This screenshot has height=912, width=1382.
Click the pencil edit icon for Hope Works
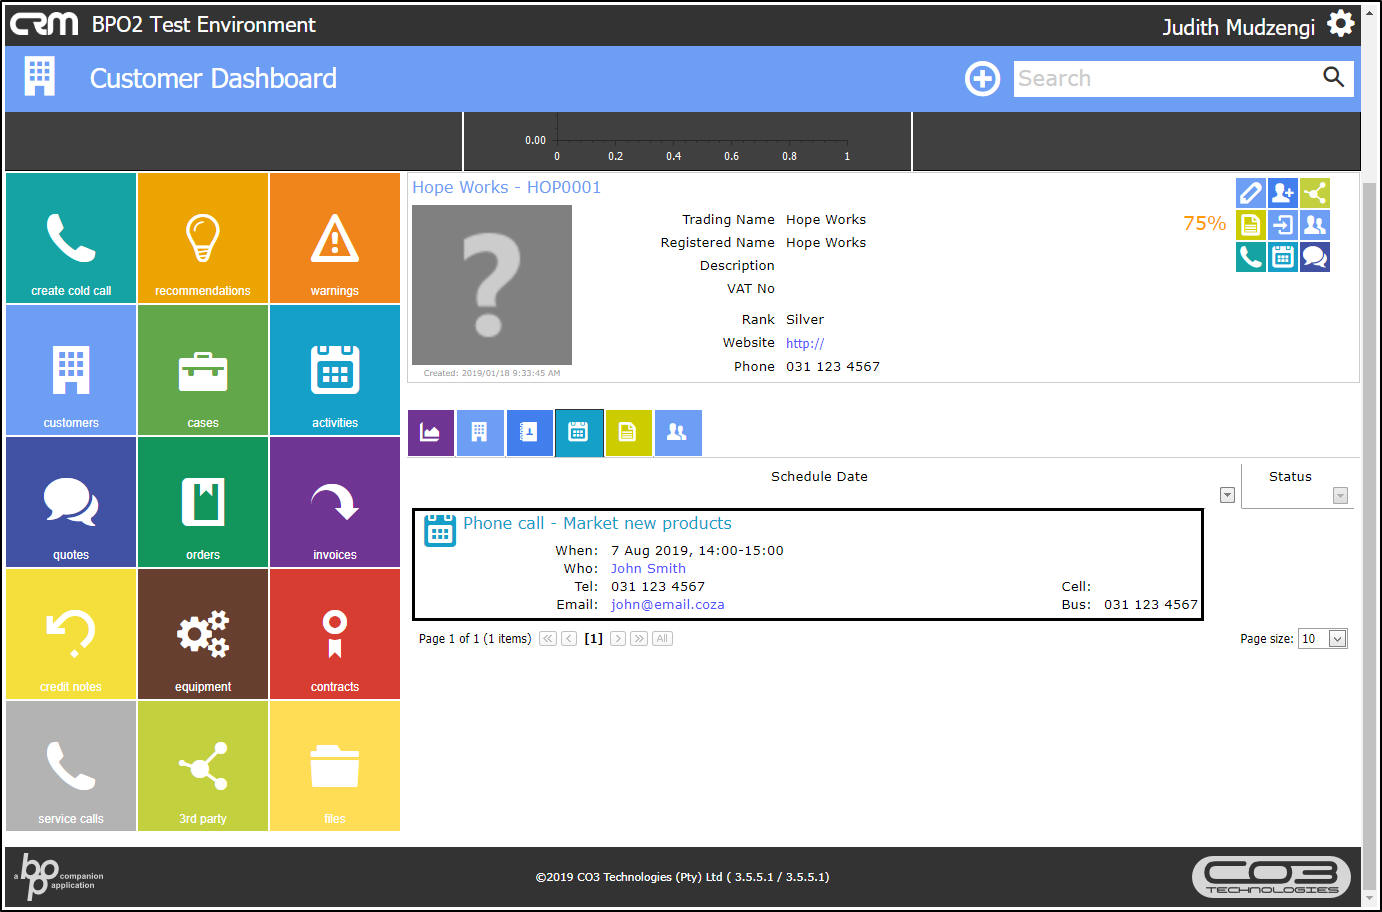(1250, 192)
